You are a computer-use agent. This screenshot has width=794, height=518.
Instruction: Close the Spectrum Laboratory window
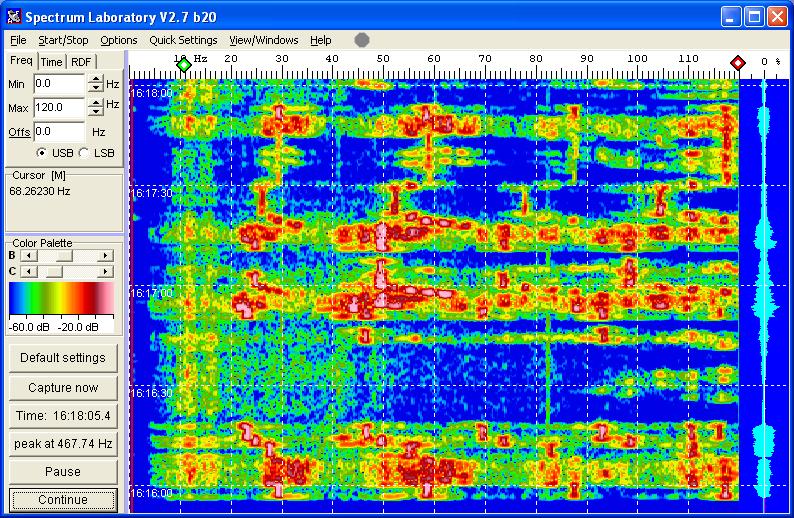tap(777, 17)
